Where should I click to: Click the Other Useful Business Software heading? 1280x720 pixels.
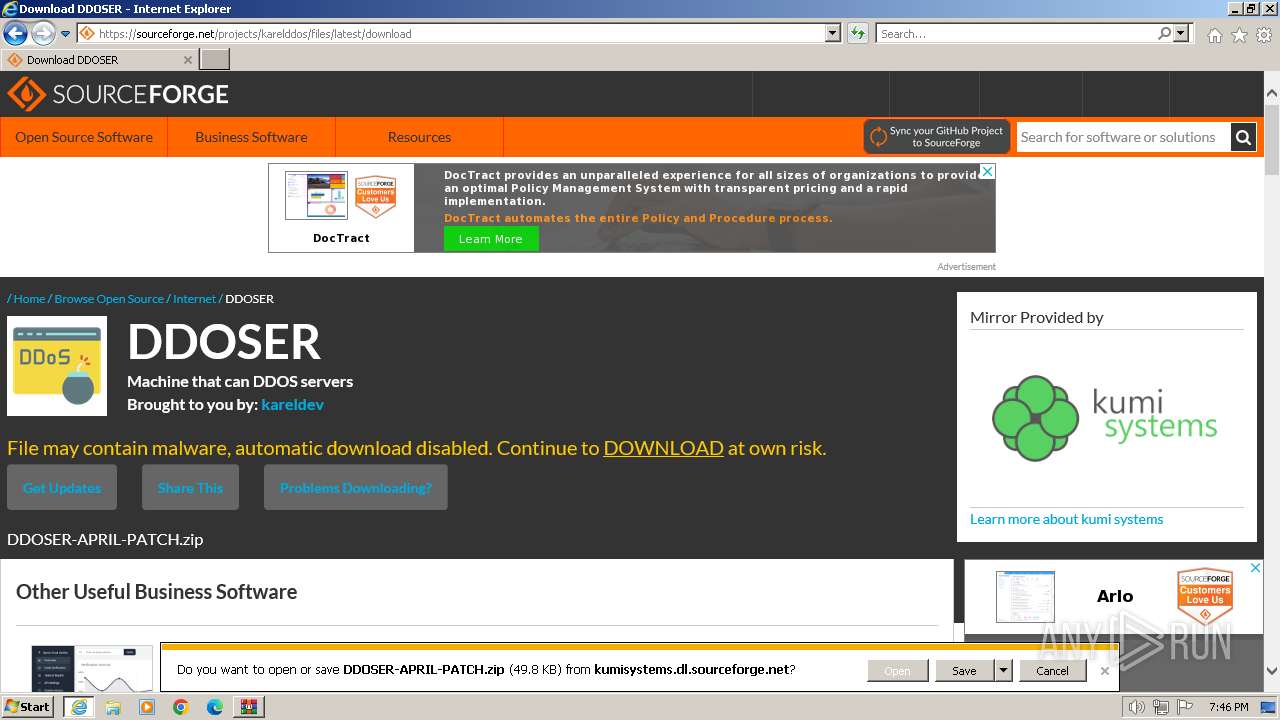pos(156,591)
